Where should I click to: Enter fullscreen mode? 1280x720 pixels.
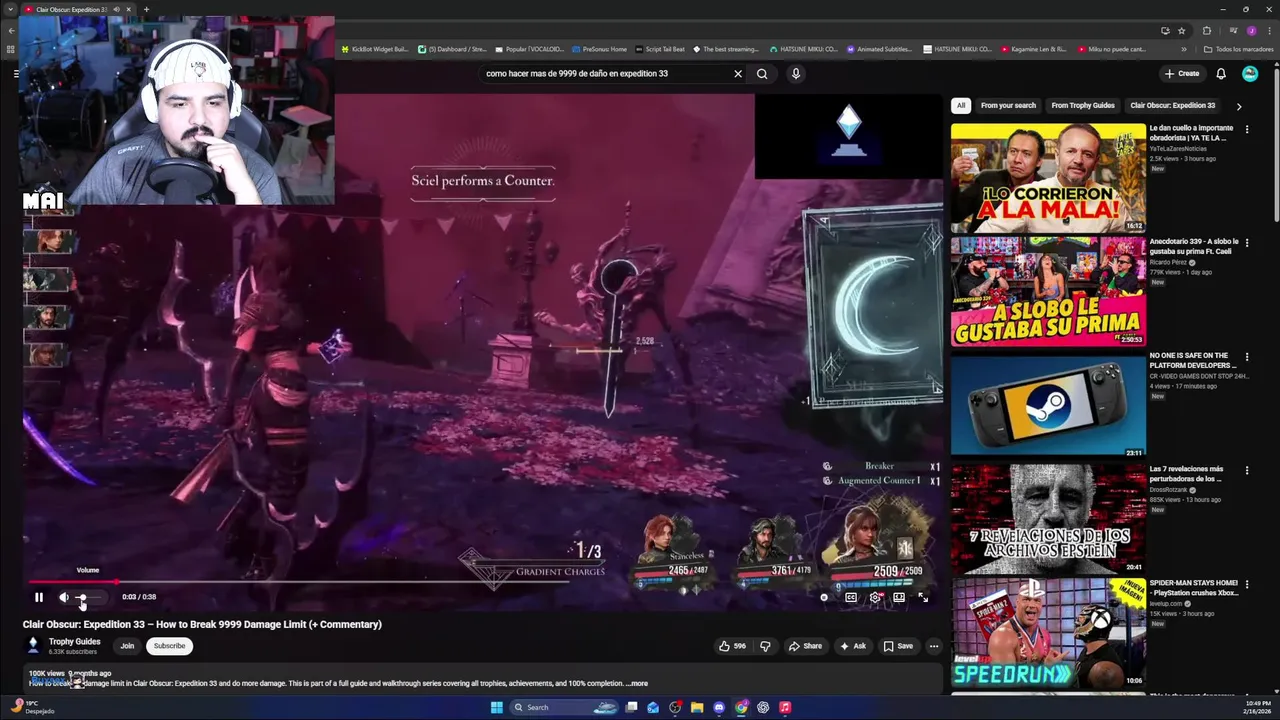point(923,597)
